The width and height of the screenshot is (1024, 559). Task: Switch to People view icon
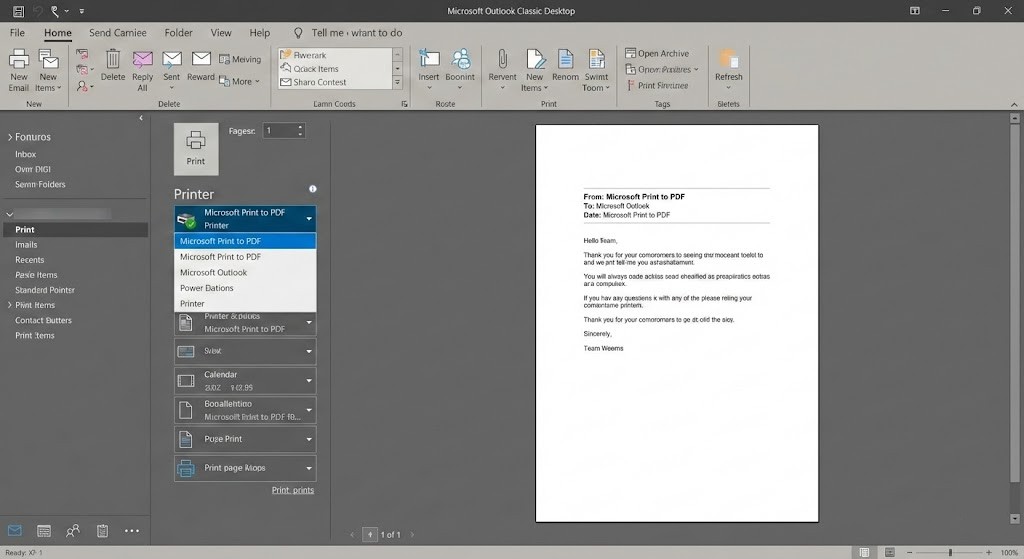[x=73, y=531]
